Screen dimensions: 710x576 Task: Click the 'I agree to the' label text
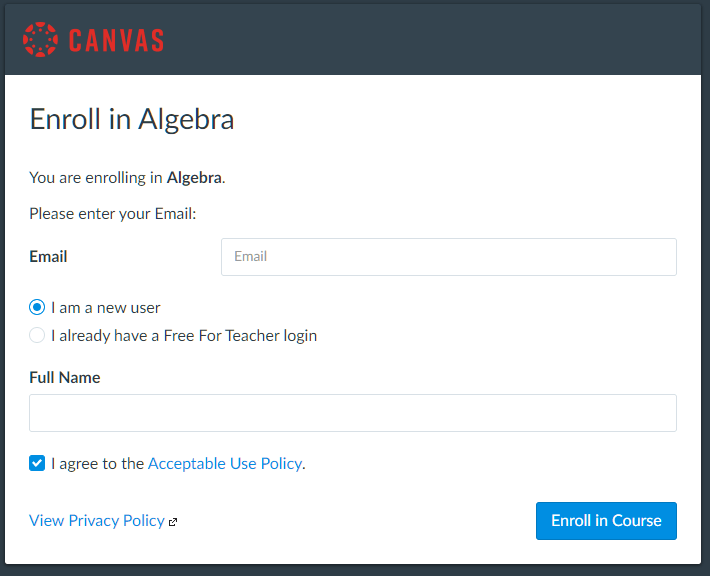tap(98, 464)
